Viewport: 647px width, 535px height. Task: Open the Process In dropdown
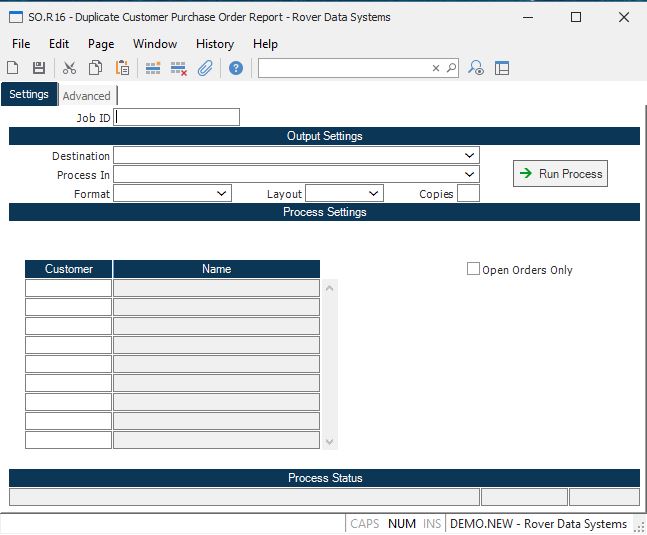(x=469, y=175)
